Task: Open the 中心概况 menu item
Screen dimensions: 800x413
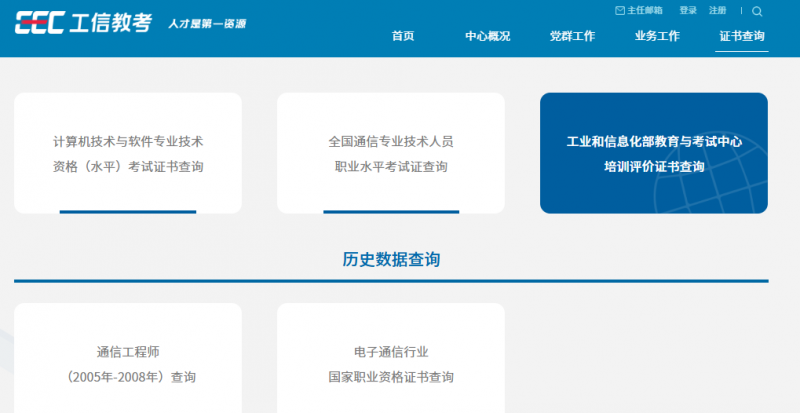Action: pyautogui.click(x=488, y=36)
